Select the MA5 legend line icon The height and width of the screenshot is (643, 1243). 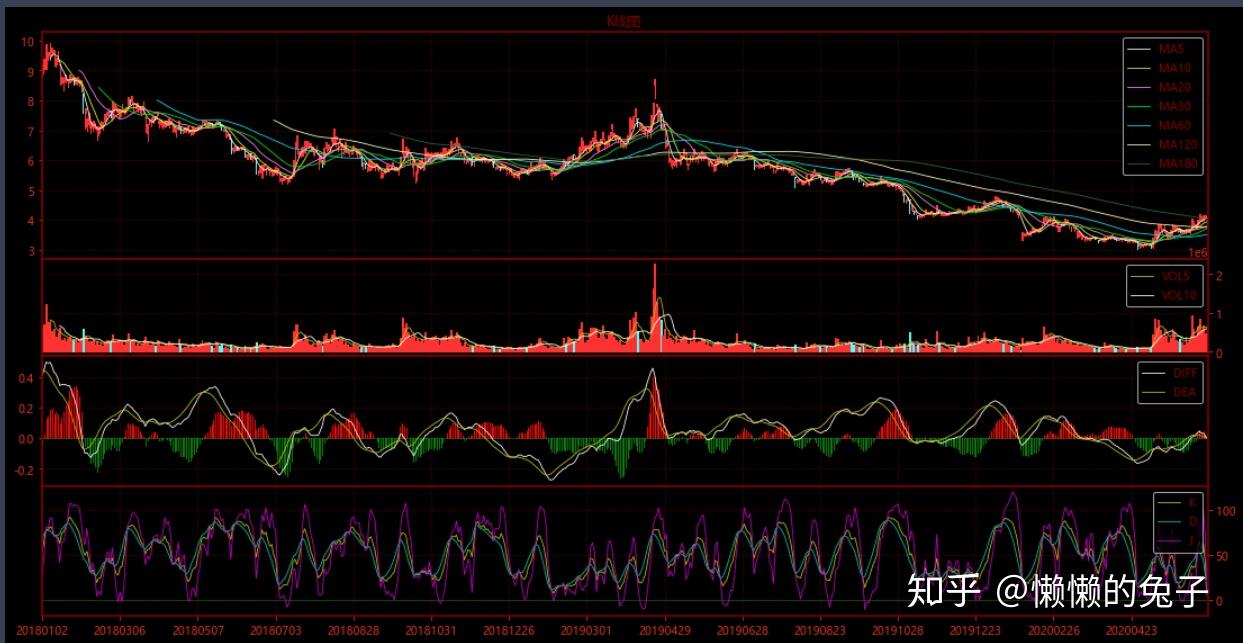(x=1139, y=50)
